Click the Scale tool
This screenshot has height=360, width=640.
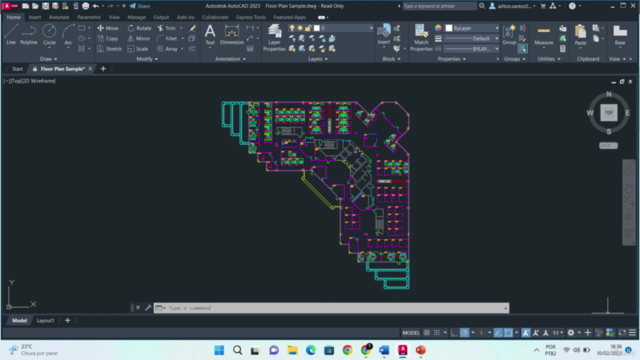pyautogui.click(x=138, y=49)
